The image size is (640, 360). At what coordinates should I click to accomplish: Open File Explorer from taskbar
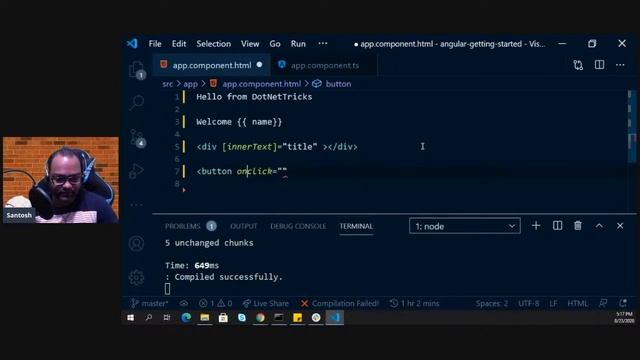point(204,318)
